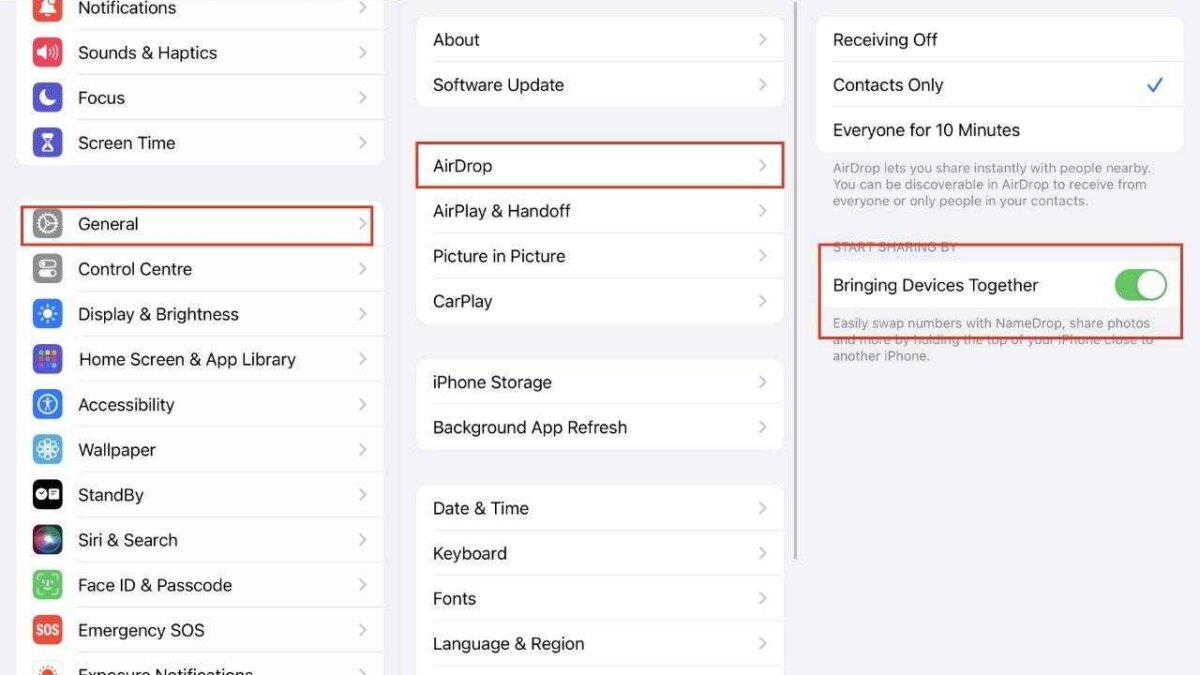
Task: Toggle the Bringing Devices Together switch
Action: 1140,285
